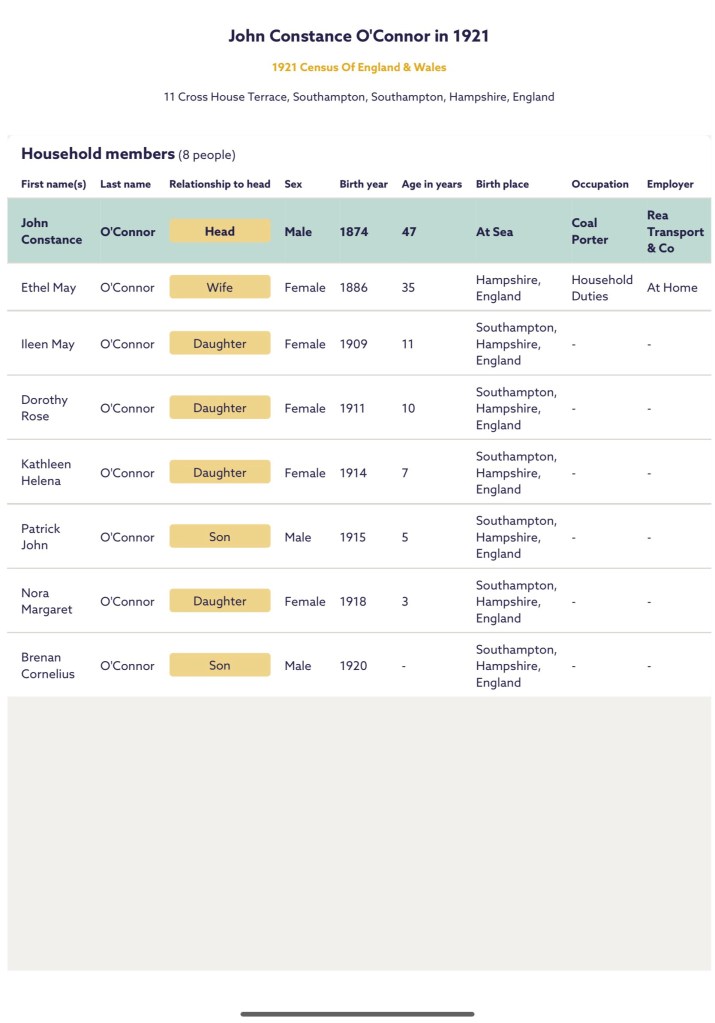
Task: Click the Employer column header
Action: [670, 184]
